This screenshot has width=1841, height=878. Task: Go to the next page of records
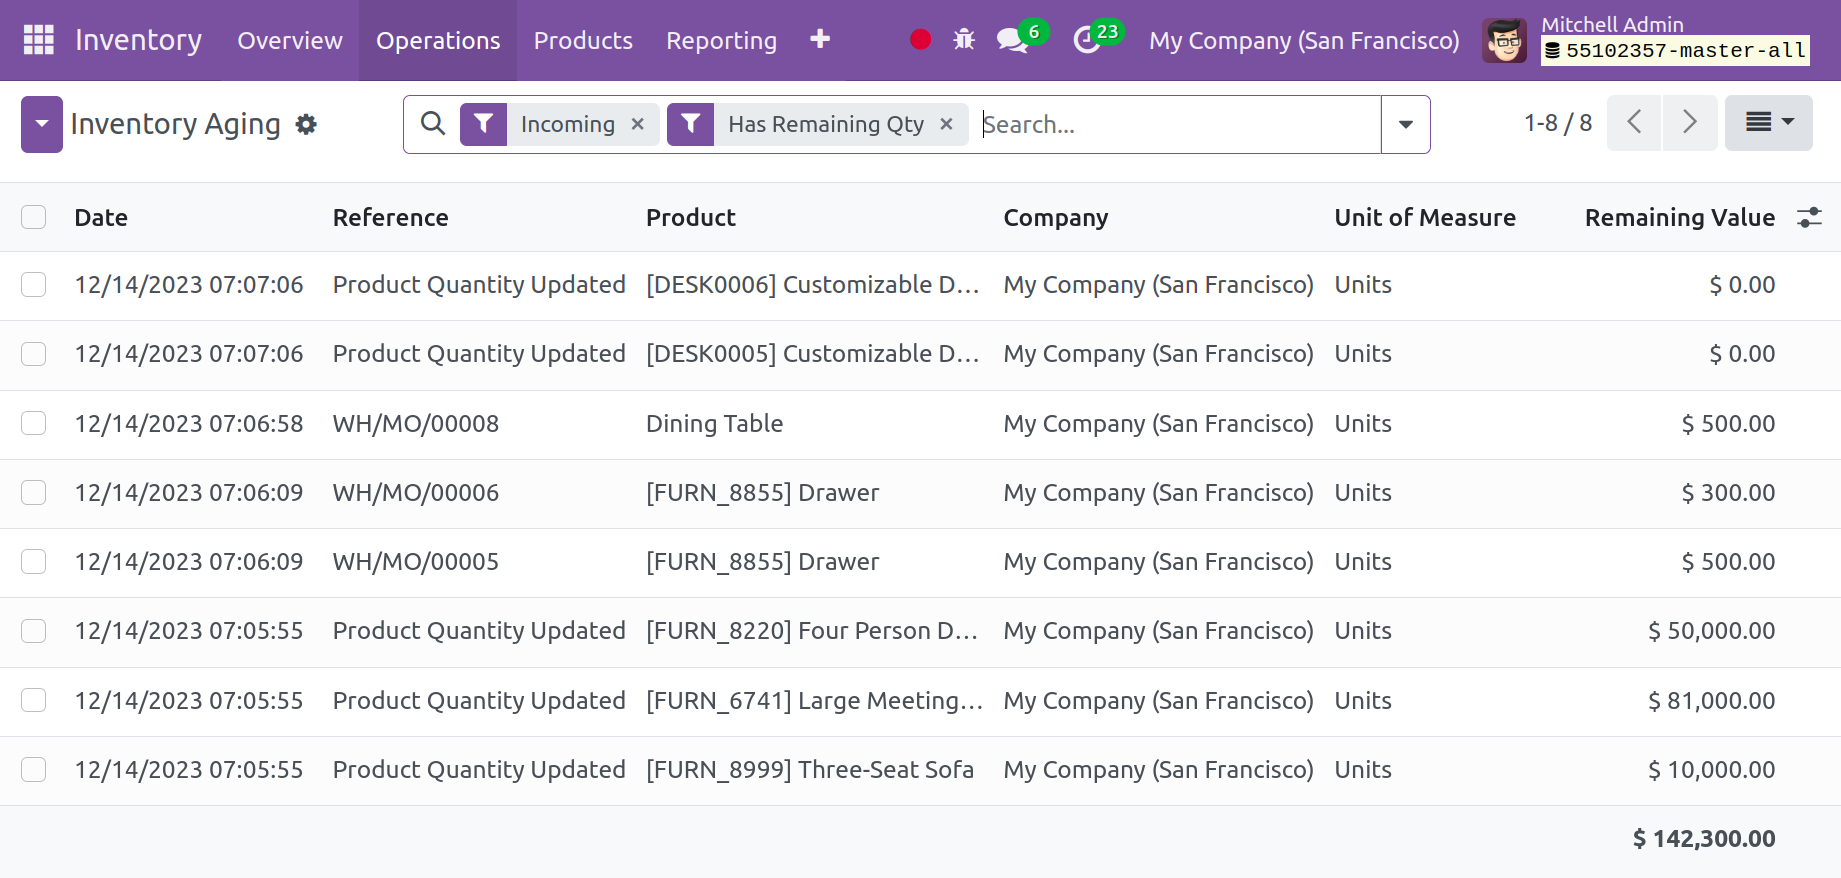1690,123
